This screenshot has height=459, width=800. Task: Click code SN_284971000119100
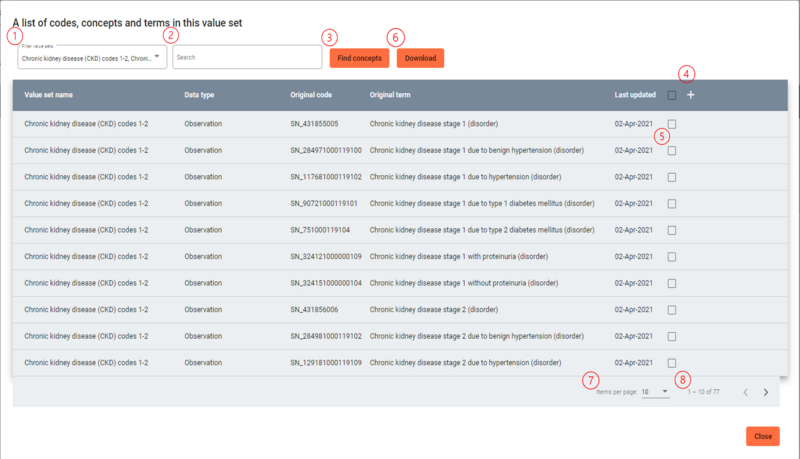[326, 150]
